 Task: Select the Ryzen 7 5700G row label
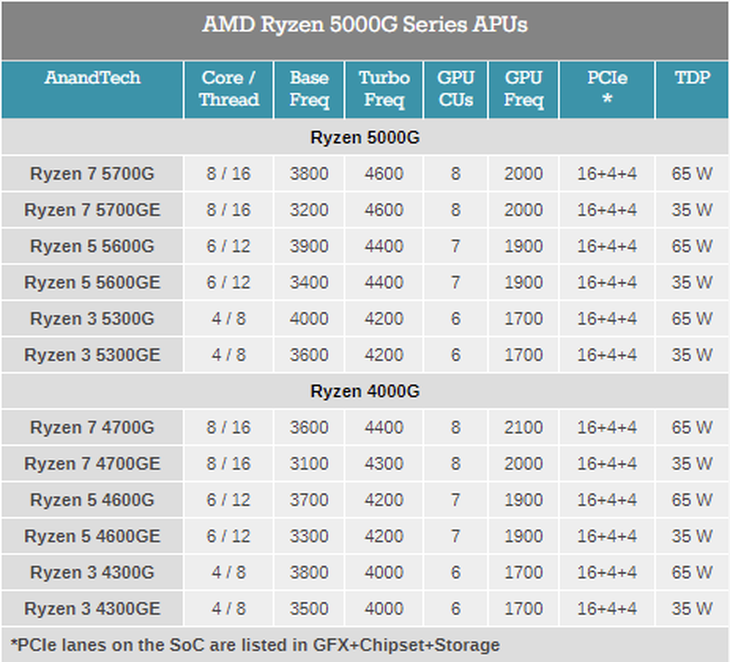point(92,174)
